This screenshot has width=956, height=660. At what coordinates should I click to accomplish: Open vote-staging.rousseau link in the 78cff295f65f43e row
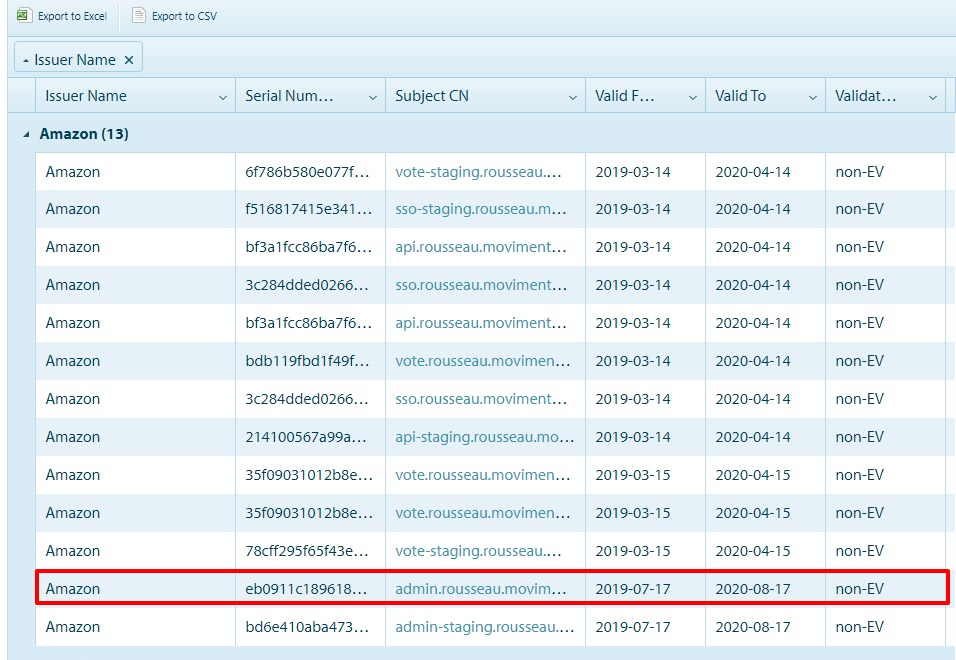[478, 551]
